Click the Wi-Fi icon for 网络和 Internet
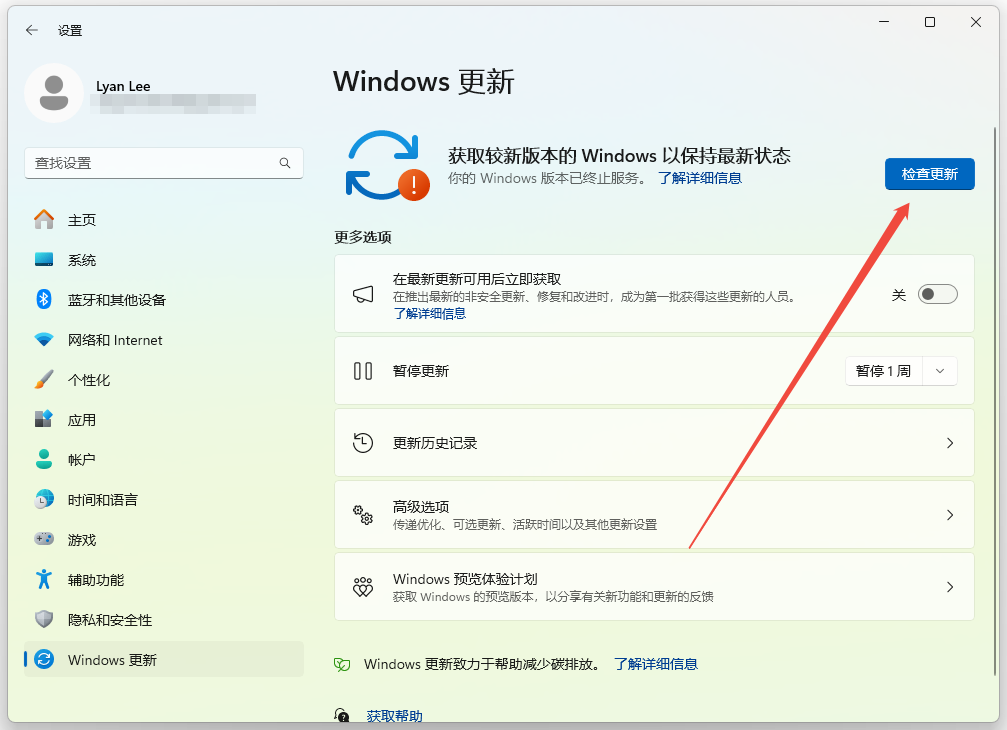The image size is (1007, 730). tap(44, 340)
